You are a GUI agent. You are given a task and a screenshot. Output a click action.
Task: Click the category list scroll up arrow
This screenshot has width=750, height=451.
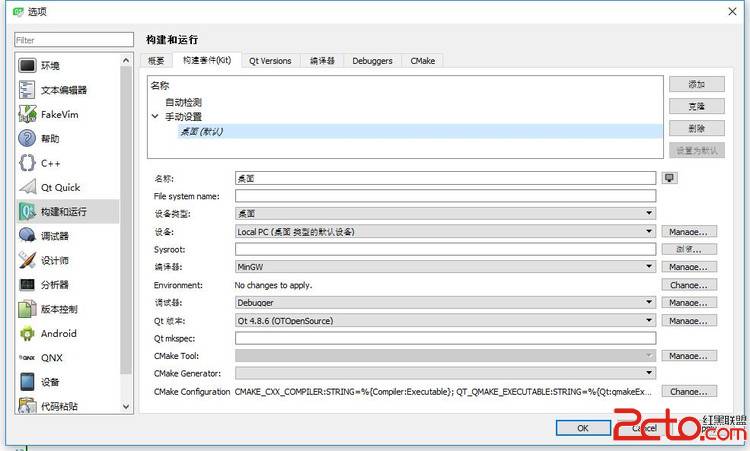coord(126,60)
